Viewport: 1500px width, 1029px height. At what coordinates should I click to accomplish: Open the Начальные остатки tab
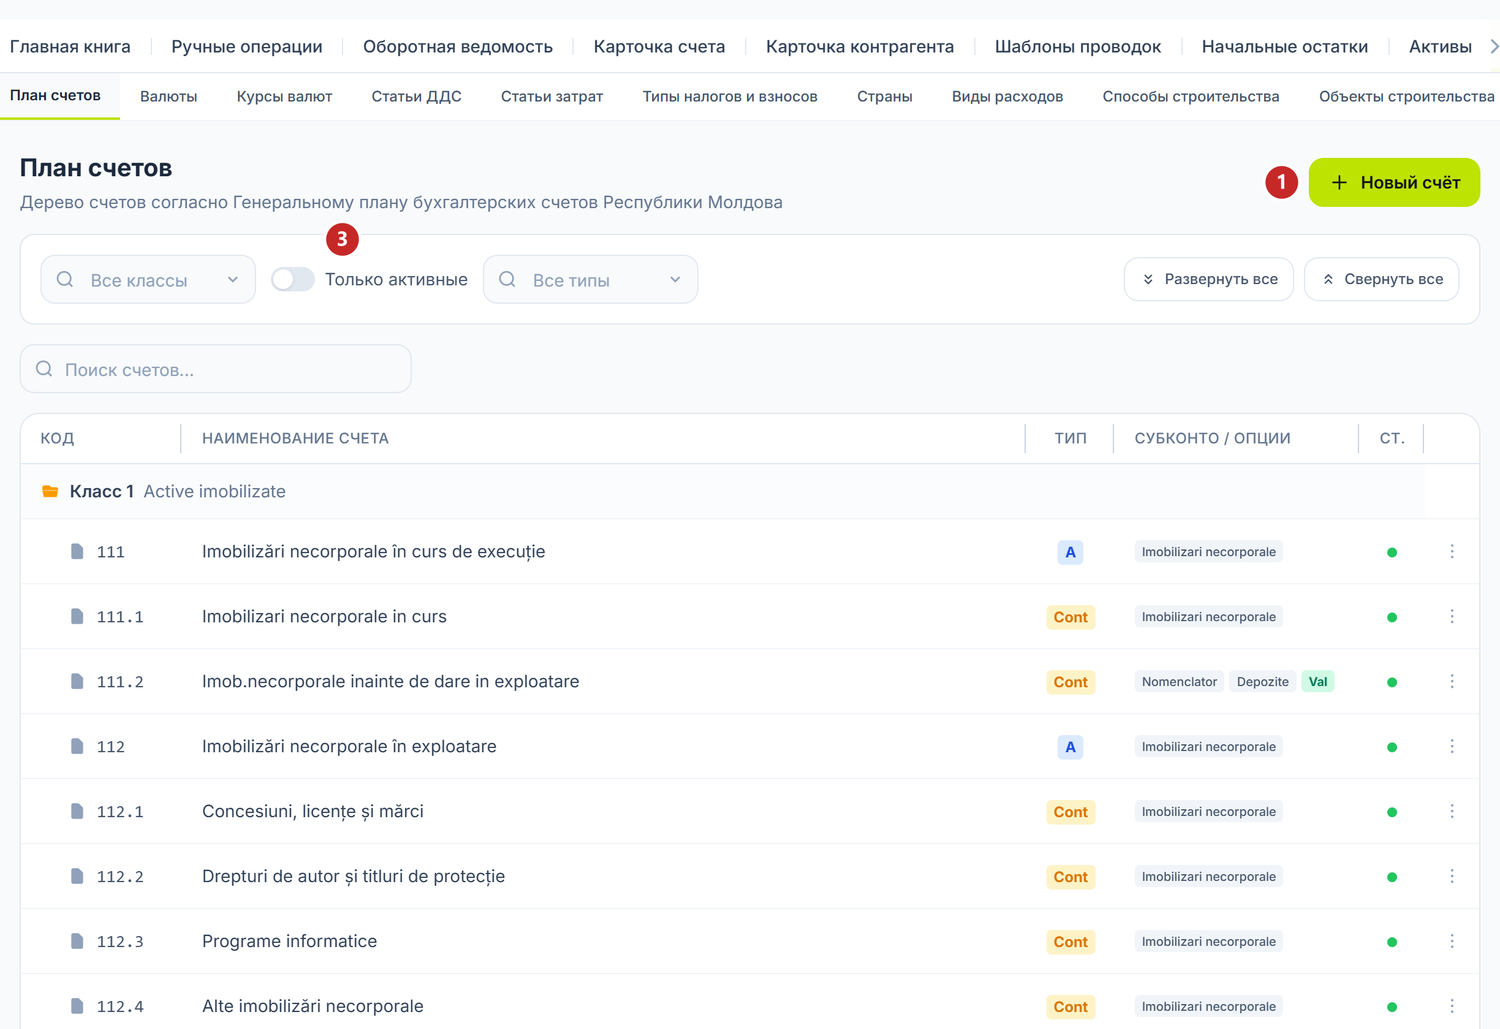[1284, 47]
